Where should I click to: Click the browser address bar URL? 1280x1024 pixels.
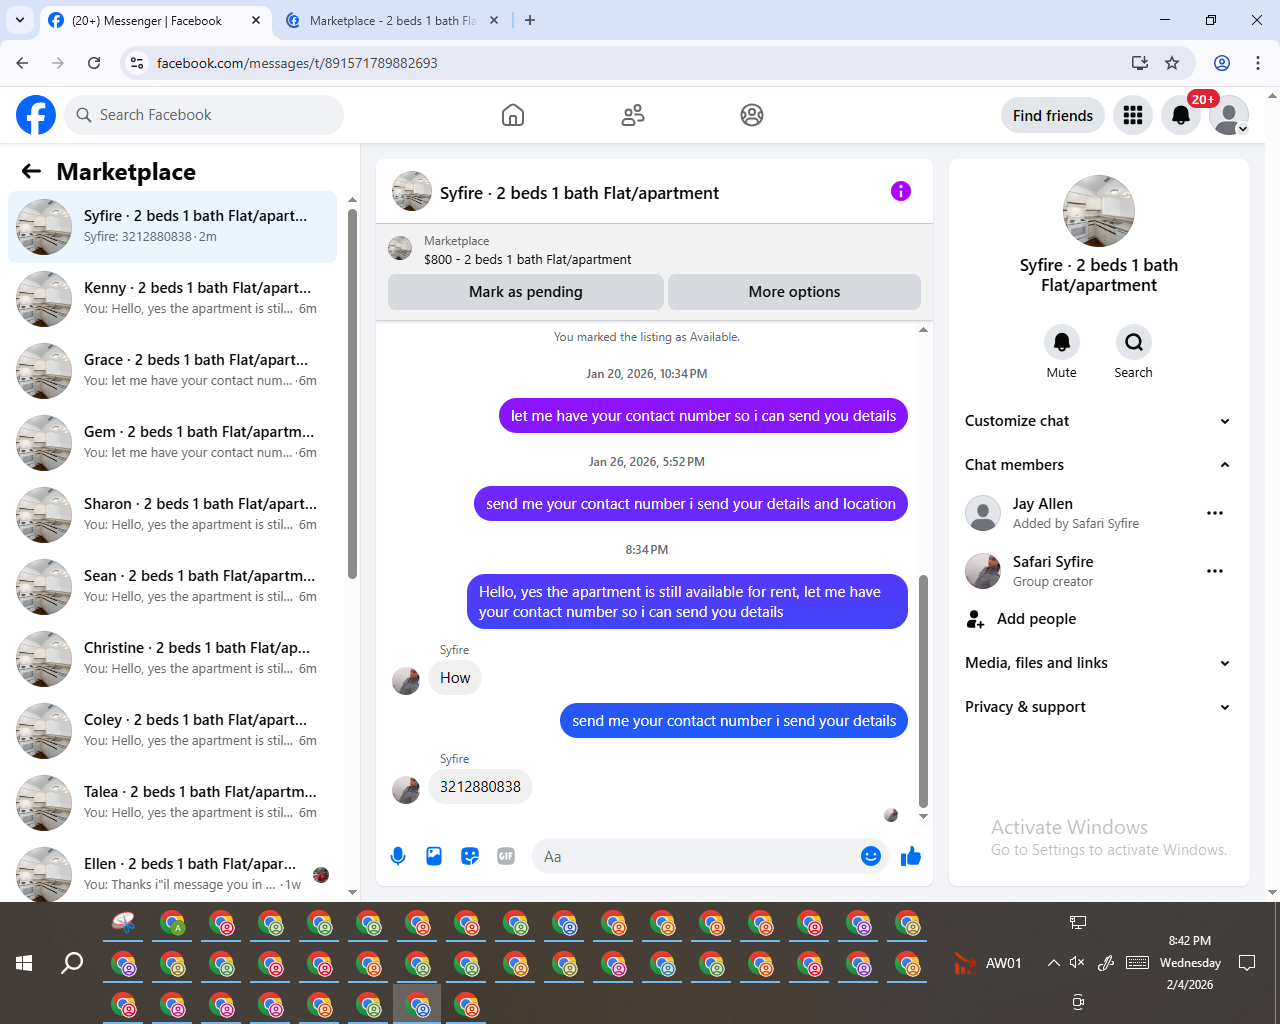tap(297, 63)
